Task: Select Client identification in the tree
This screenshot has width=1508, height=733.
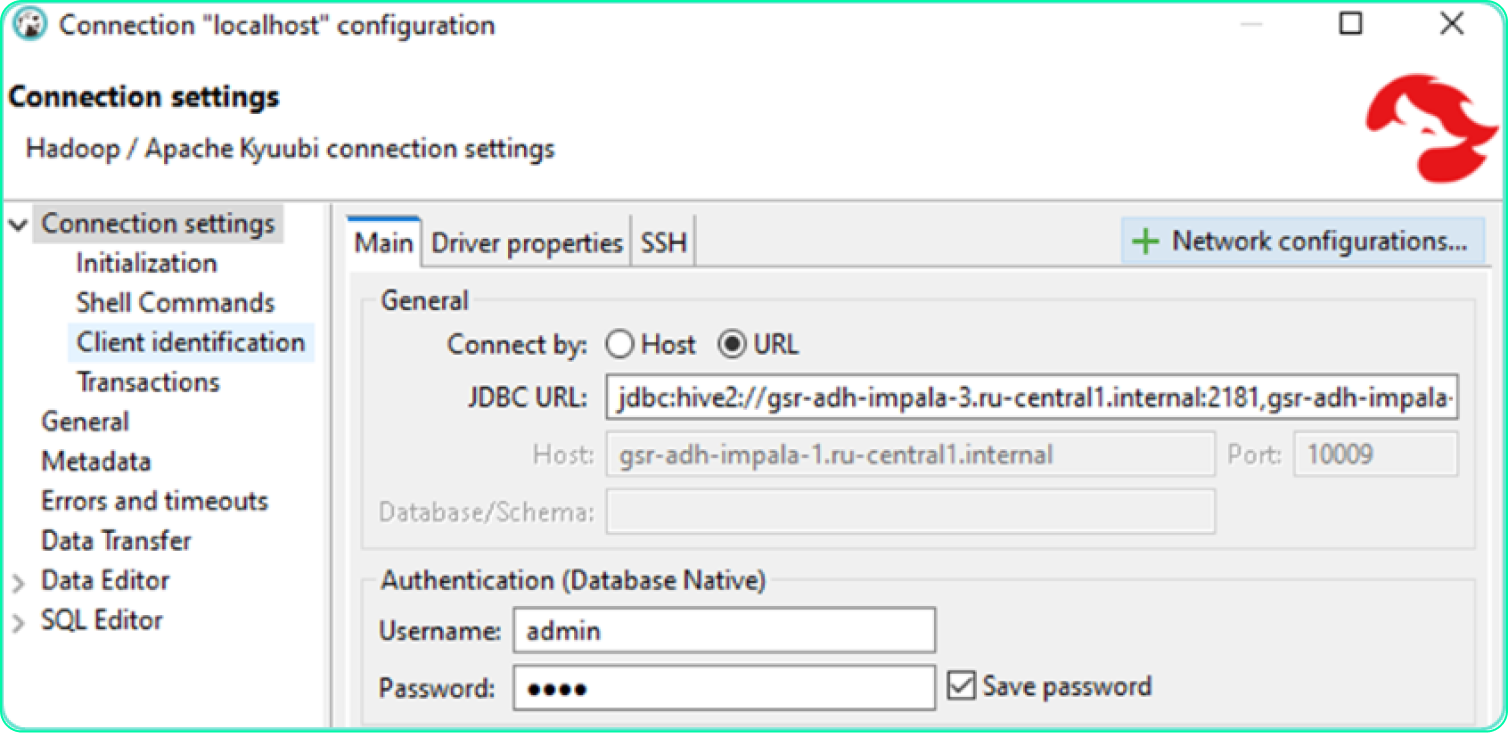Action: [x=190, y=342]
